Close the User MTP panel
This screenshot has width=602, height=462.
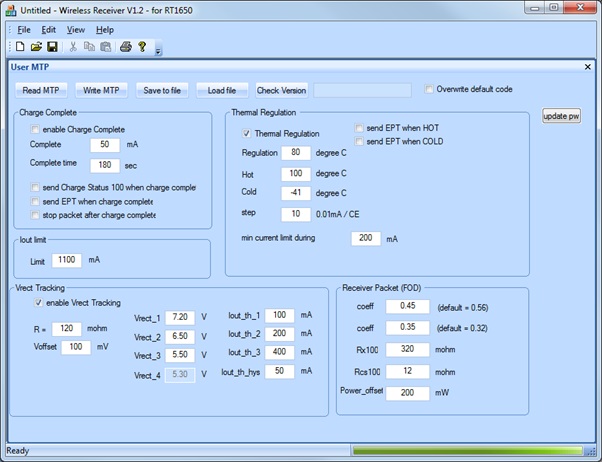coord(587,67)
